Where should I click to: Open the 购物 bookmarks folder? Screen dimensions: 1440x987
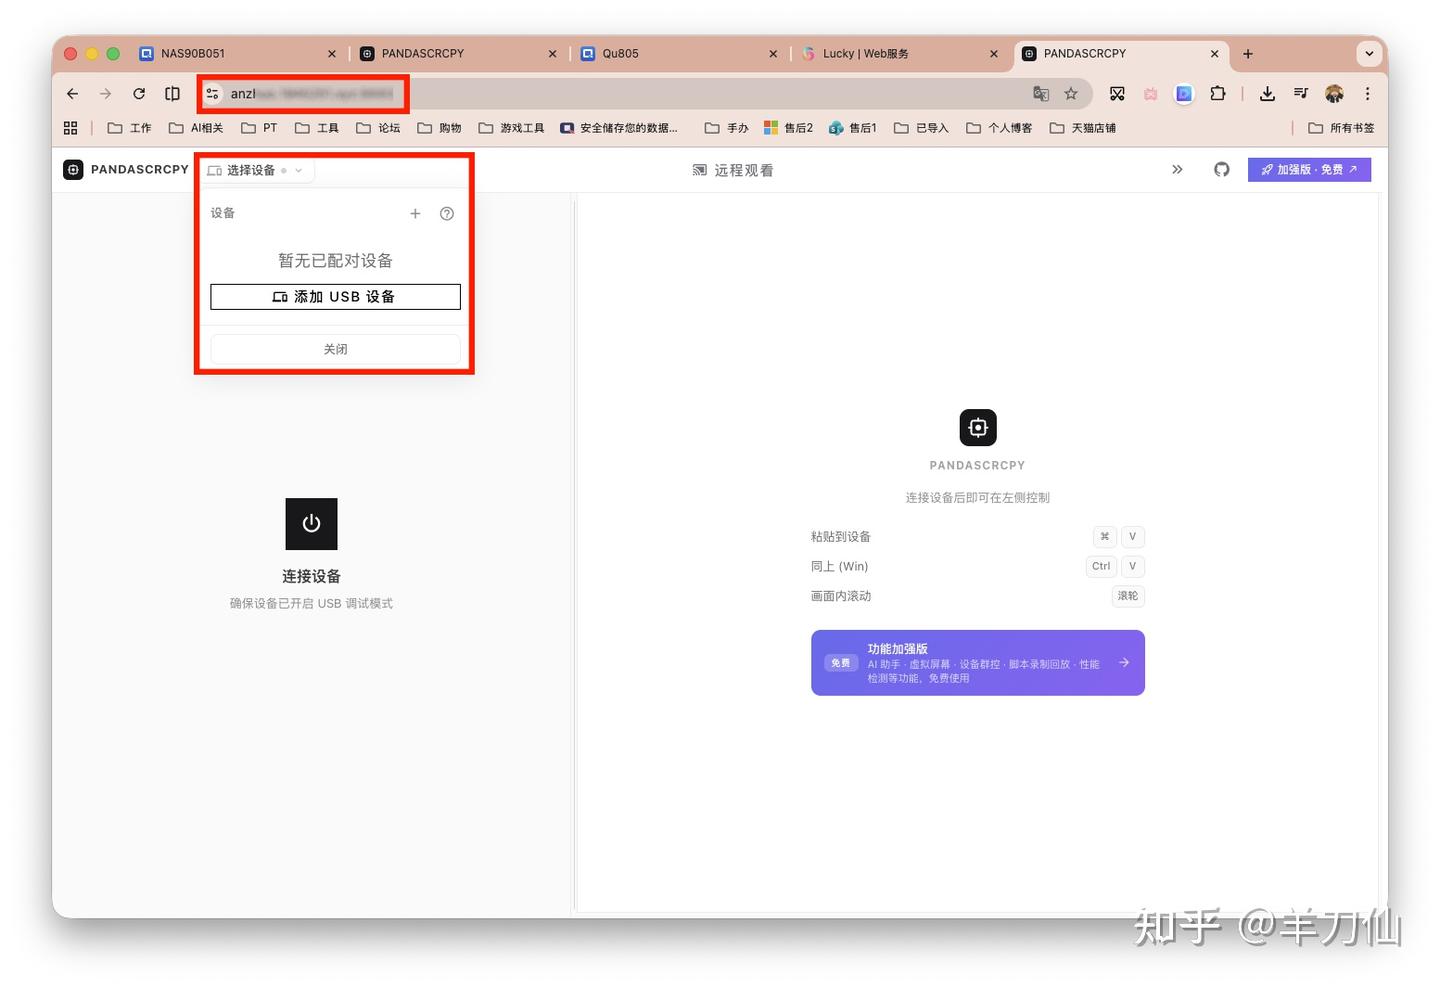point(439,128)
